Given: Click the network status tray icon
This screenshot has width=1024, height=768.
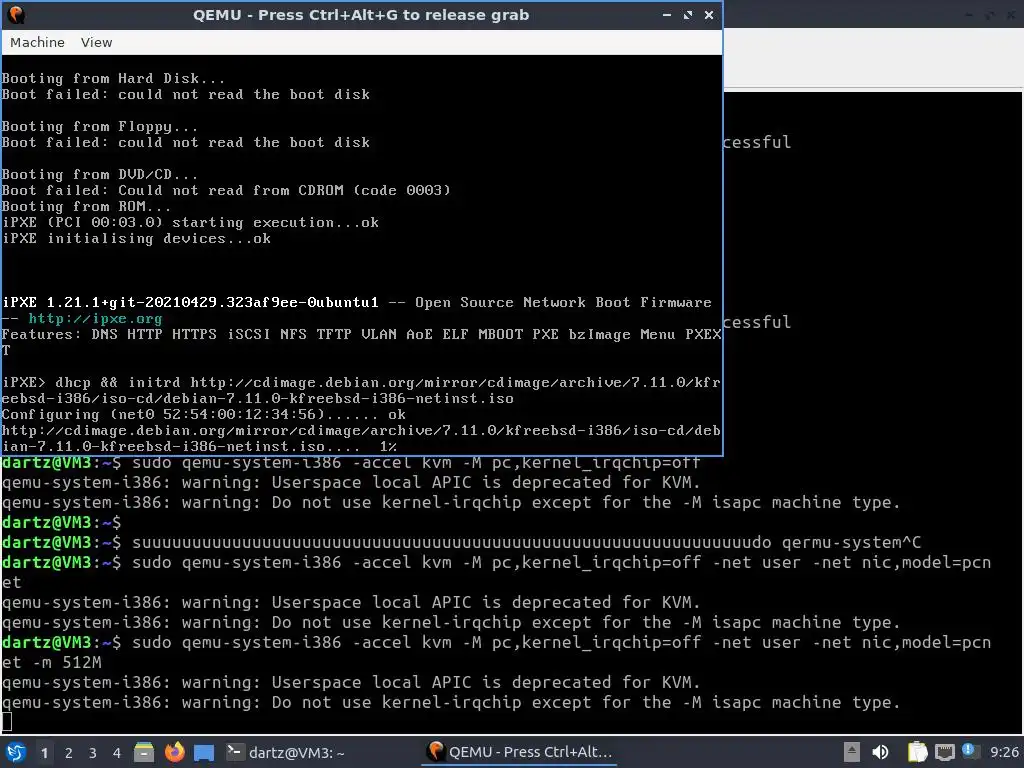Looking at the screenshot, I should 944,752.
